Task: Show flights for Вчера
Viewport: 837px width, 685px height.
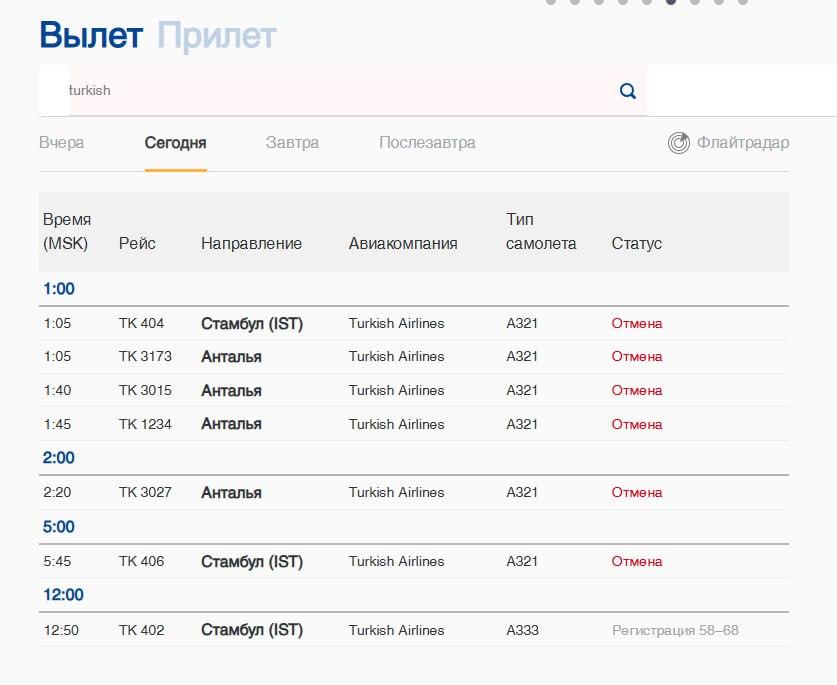Action: (62, 143)
